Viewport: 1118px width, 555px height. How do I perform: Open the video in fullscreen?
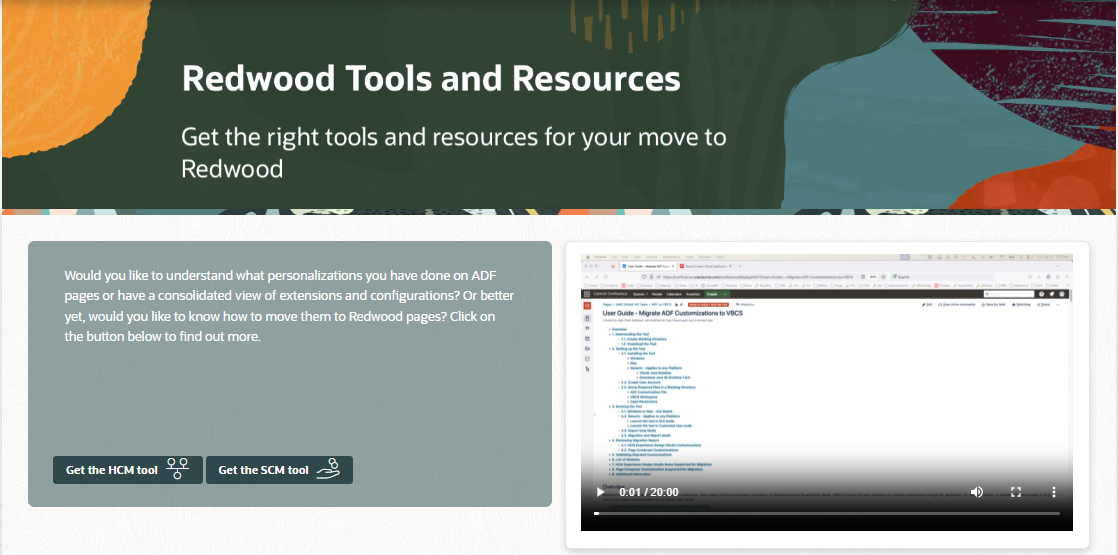pos(1016,492)
